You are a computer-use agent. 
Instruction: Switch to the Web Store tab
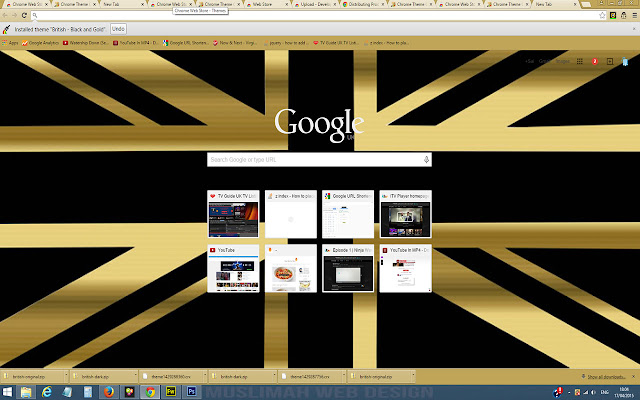(267, 4)
